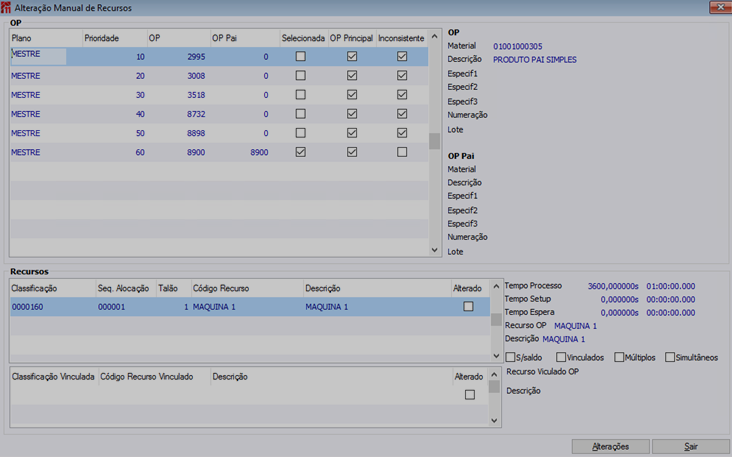732x457 pixels.
Task: Enable the S/saldo checkbox
Action: click(511, 357)
